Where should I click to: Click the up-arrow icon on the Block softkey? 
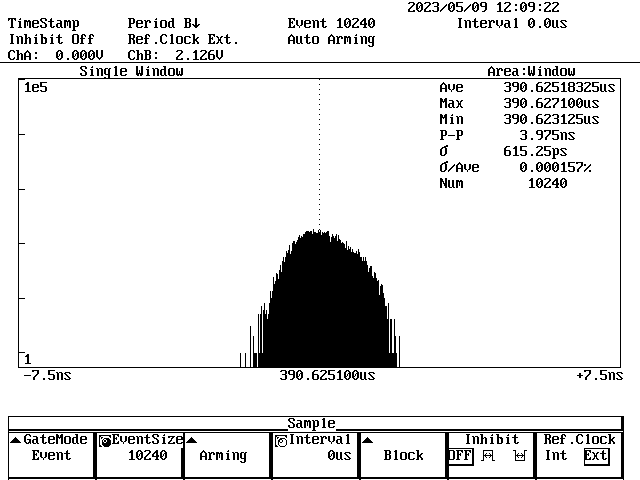[x=367, y=440]
